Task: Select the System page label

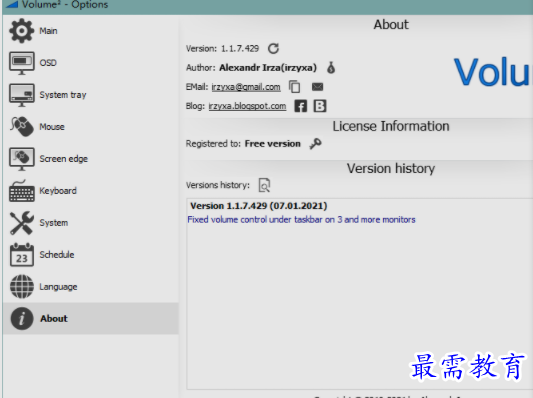Action: tap(54, 223)
